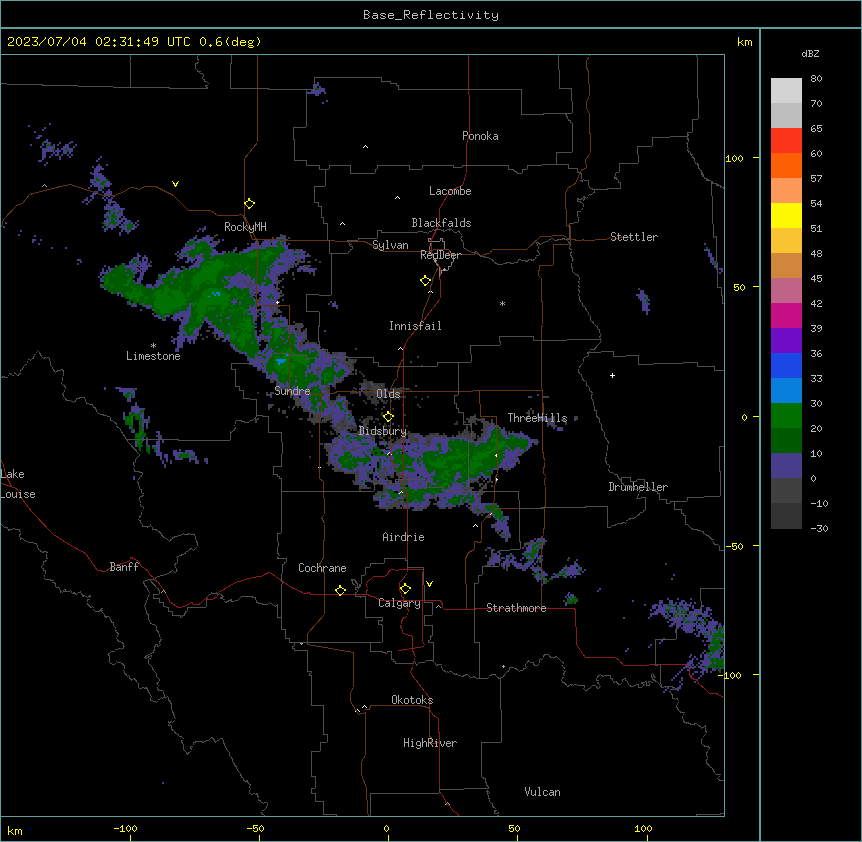Click the -30 value in dBZ legend

coord(819,529)
